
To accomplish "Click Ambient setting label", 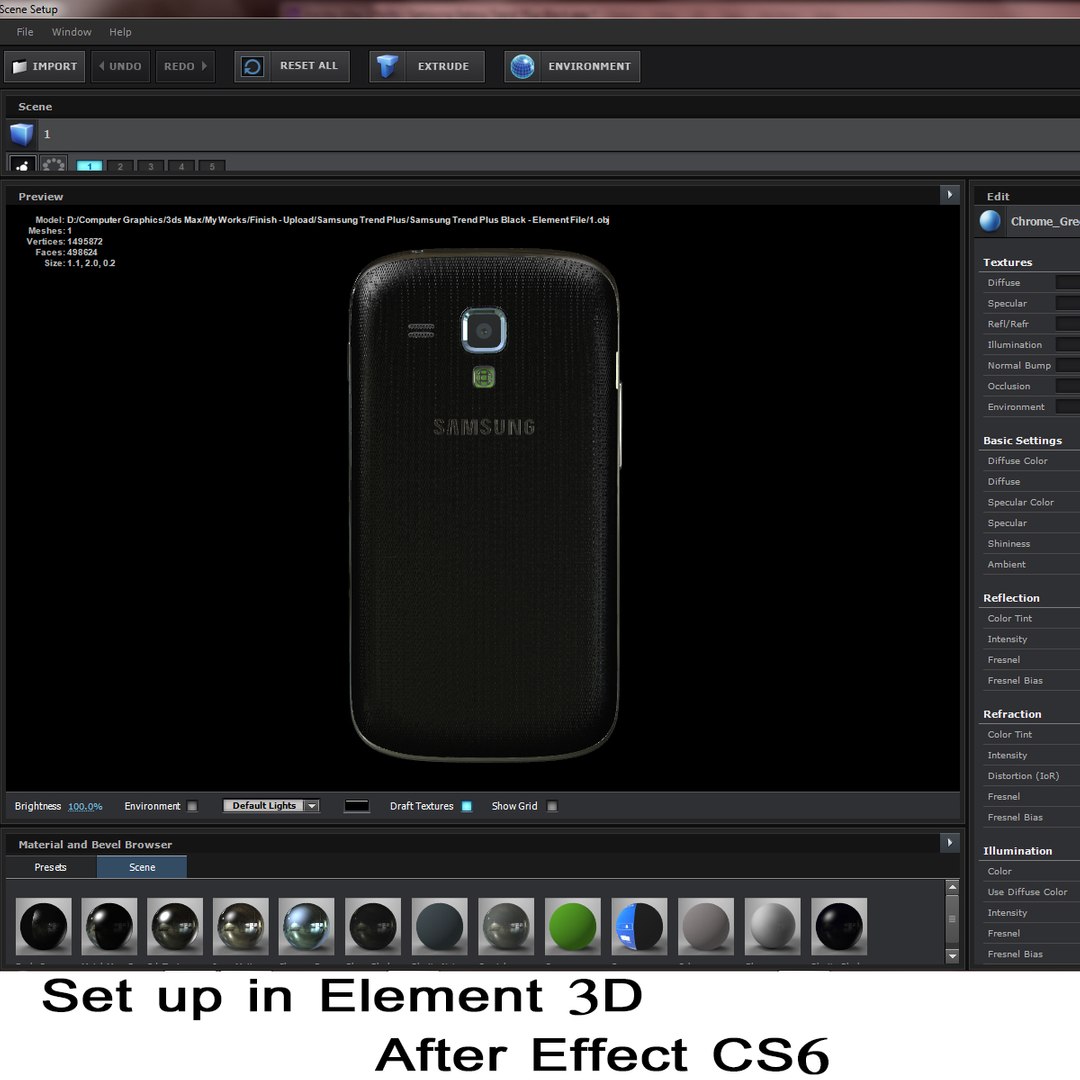I will click(1006, 564).
